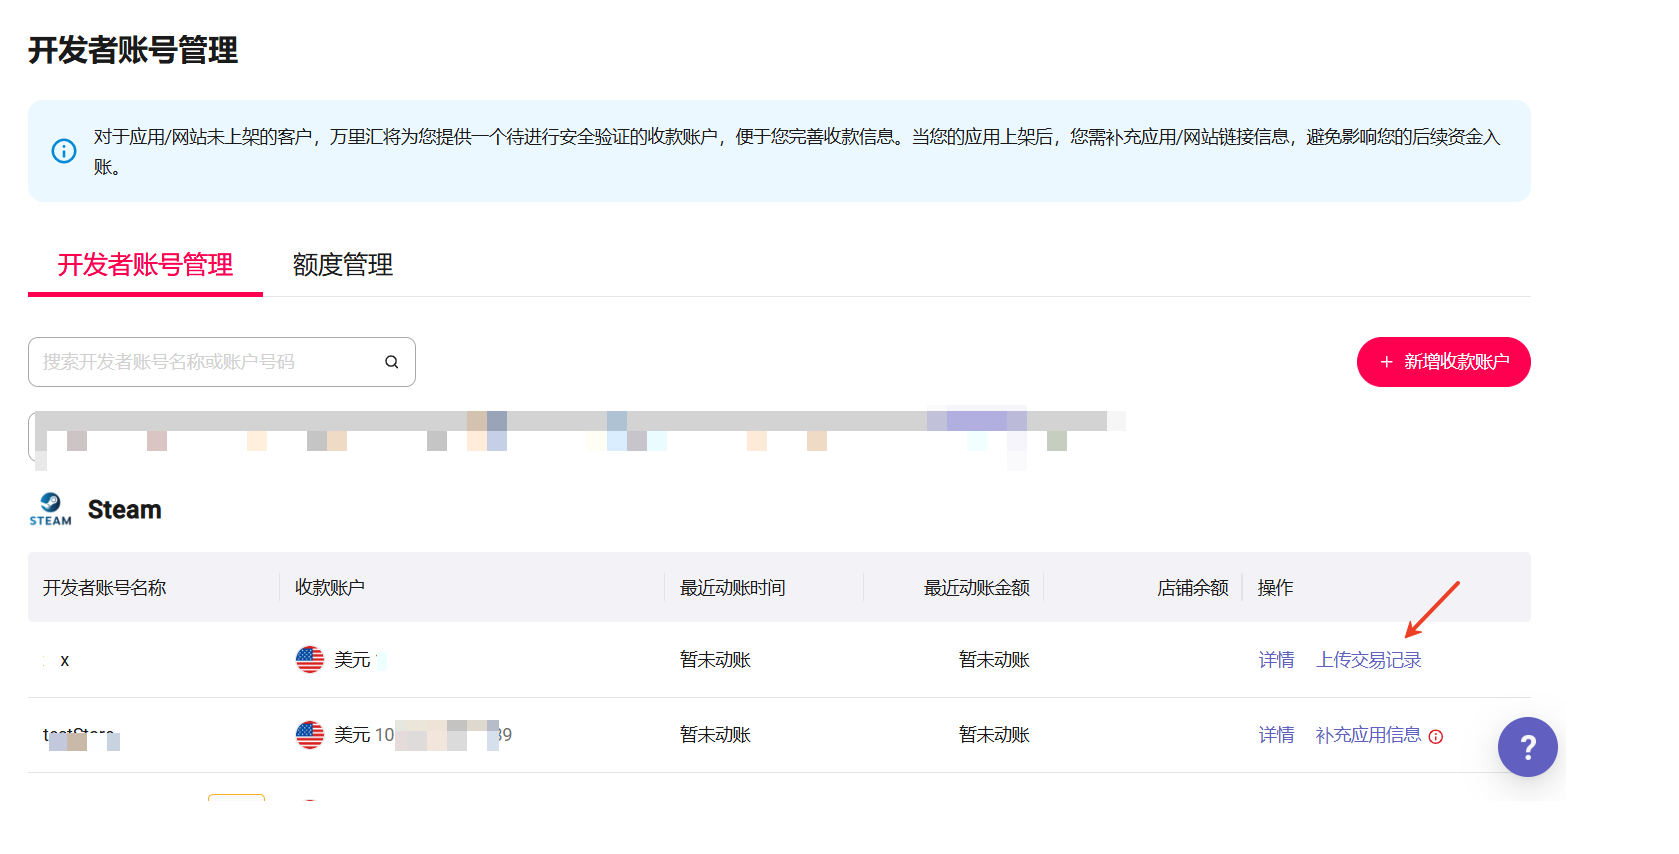
Task: Click 补充应用信息 link in second row
Action: tap(1367, 735)
